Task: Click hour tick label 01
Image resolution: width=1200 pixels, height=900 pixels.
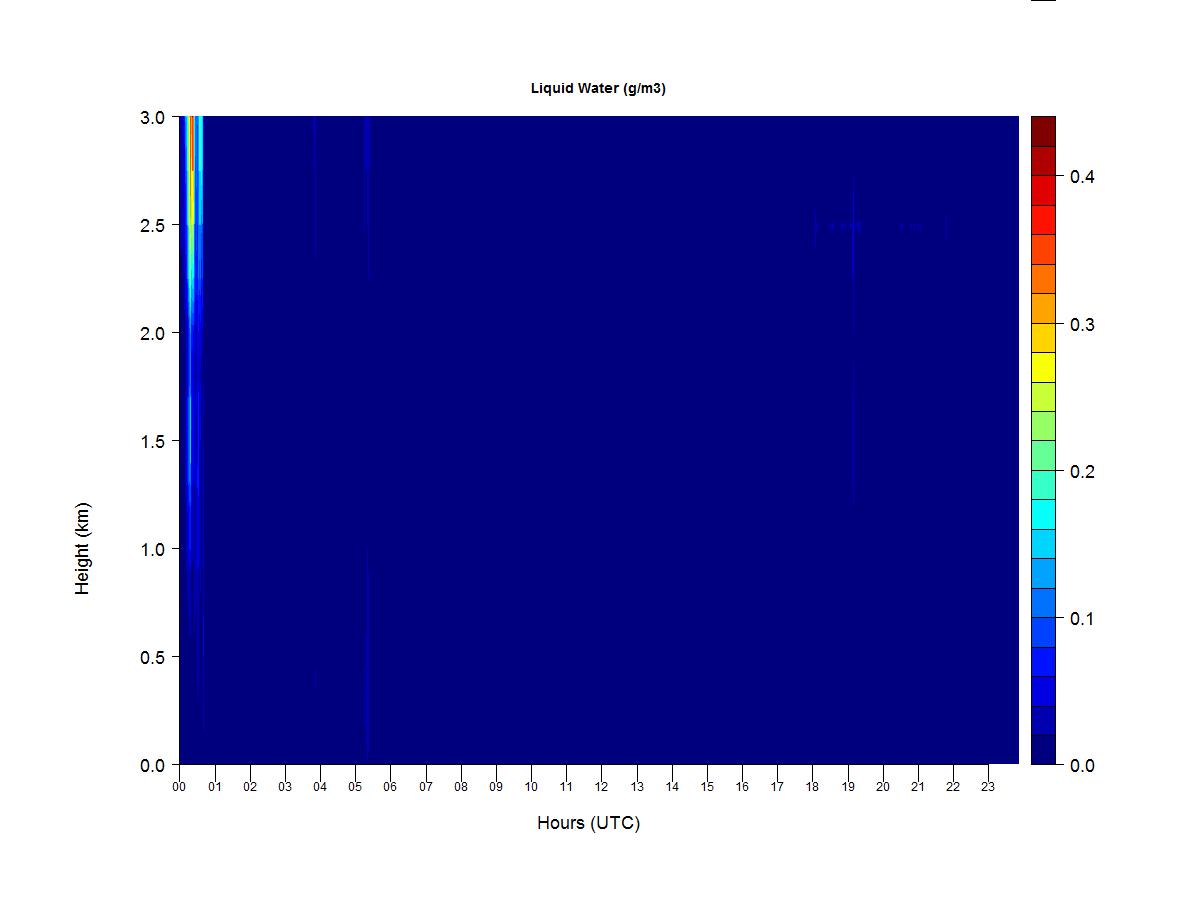Action: [x=214, y=787]
